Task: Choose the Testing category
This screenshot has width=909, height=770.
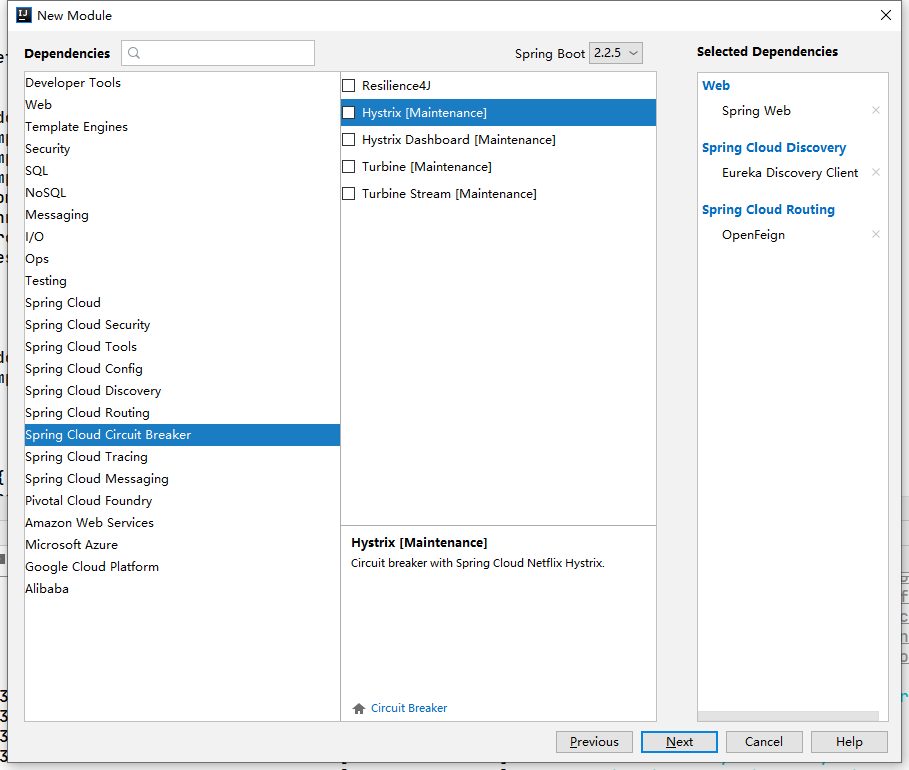Action: [x=182, y=281]
